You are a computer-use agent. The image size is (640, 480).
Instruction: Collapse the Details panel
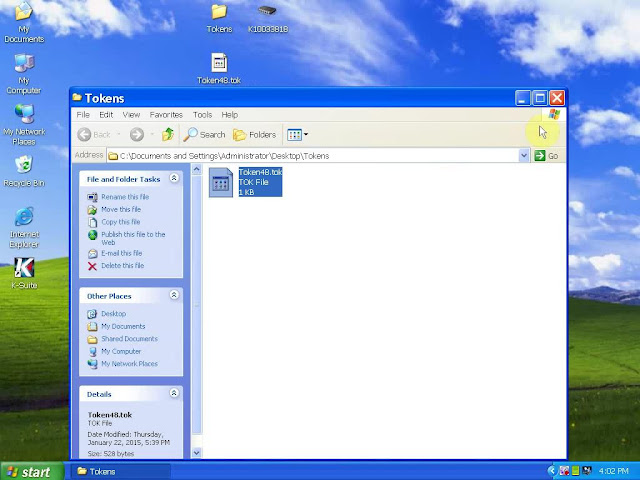pos(174,393)
